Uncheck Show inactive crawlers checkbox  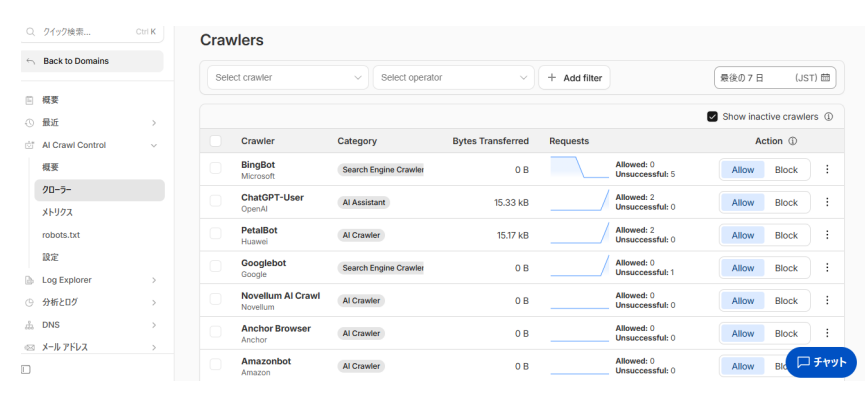coord(712,116)
